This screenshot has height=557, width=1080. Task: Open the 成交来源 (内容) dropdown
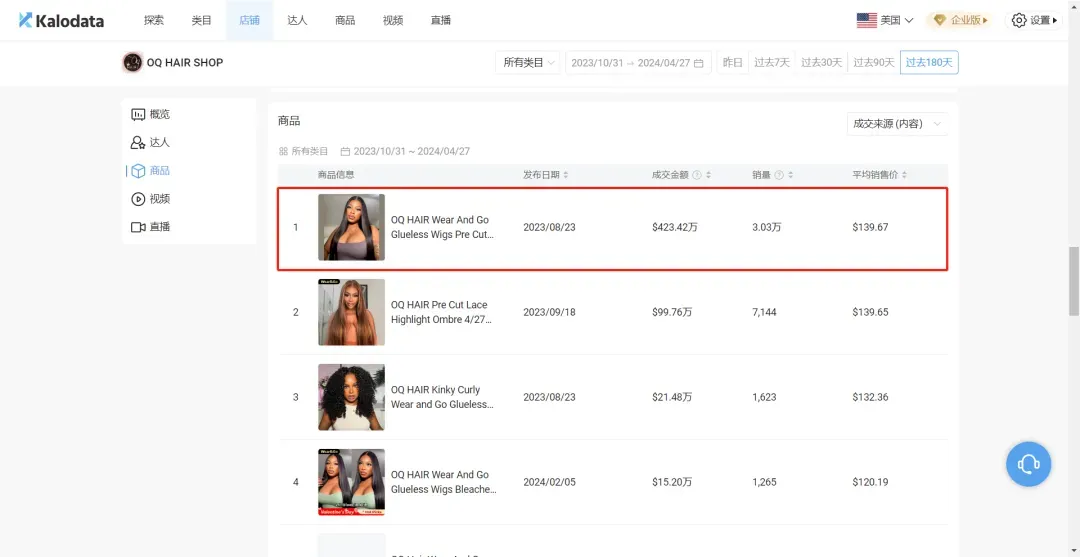click(x=896, y=124)
